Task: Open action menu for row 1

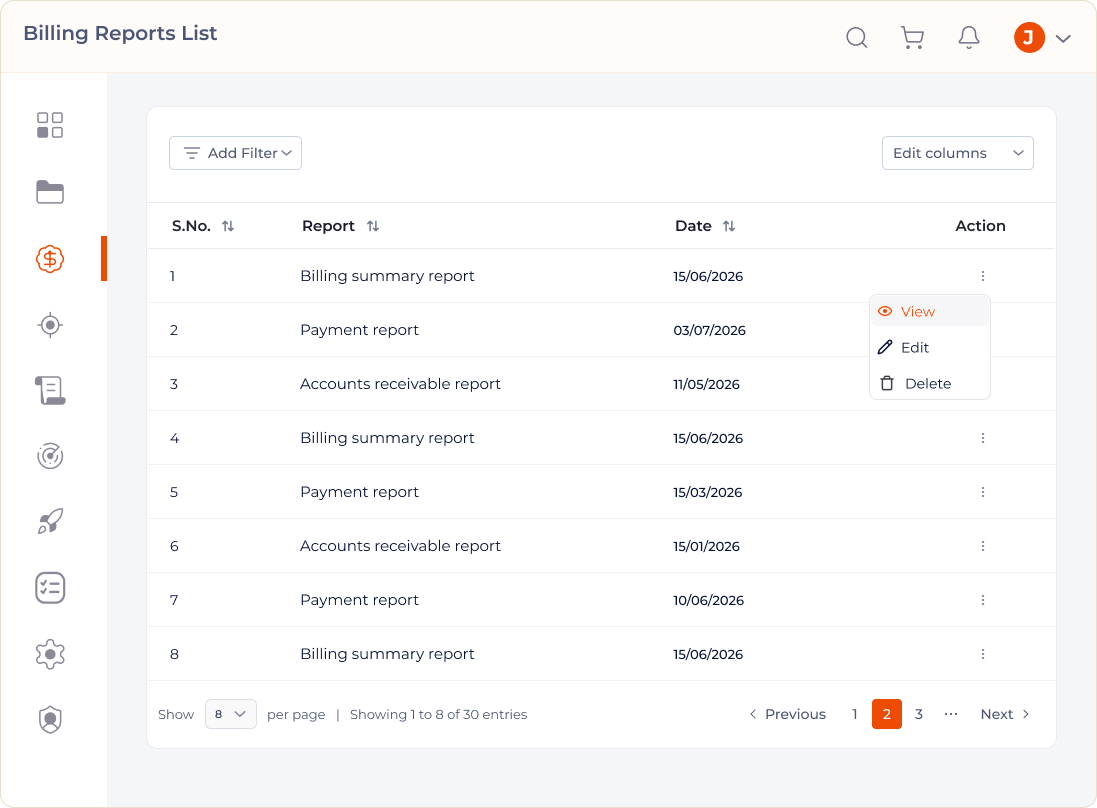Action: (x=982, y=276)
